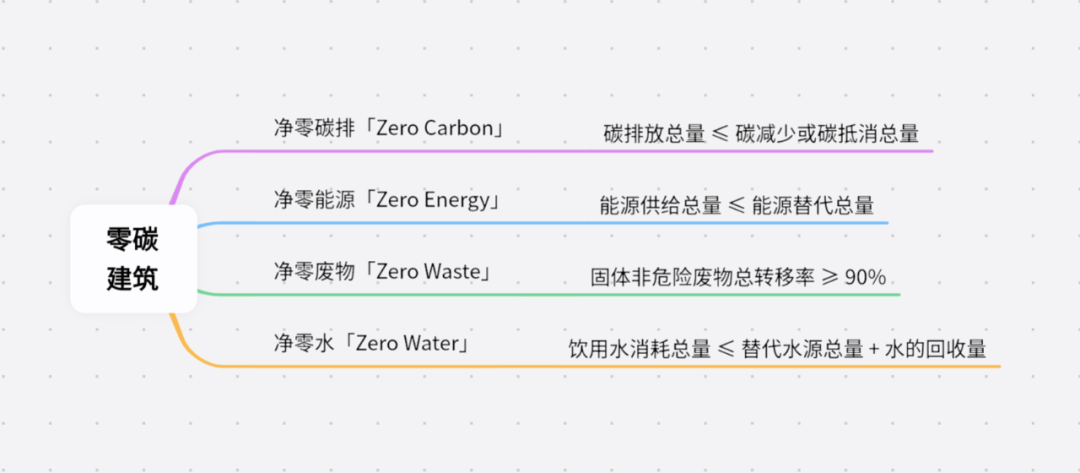Screen dimensions: 1080x473
Task: Click the 90% value in the waste node
Action: tap(865, 277)
